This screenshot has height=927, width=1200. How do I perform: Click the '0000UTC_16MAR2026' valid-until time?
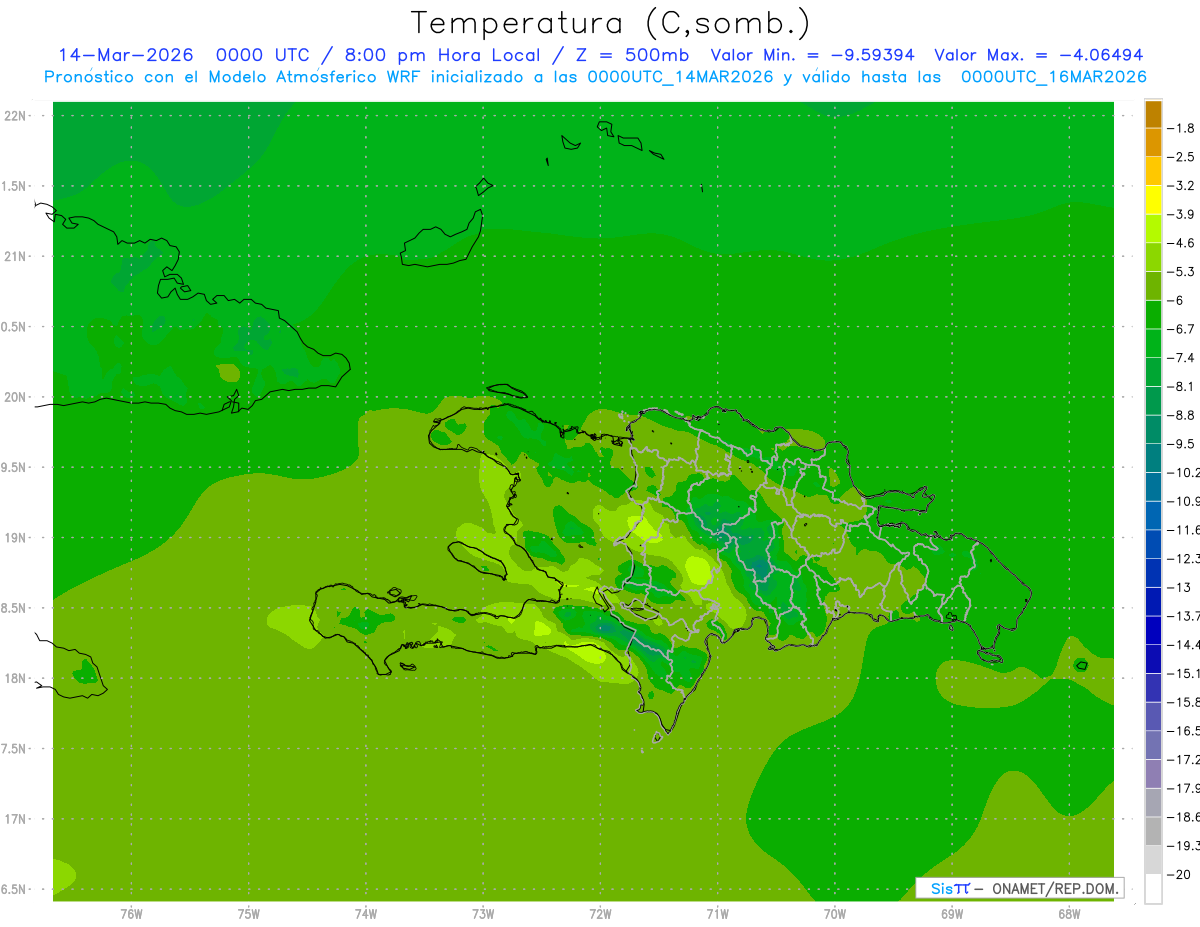(x=1053, y=77)
